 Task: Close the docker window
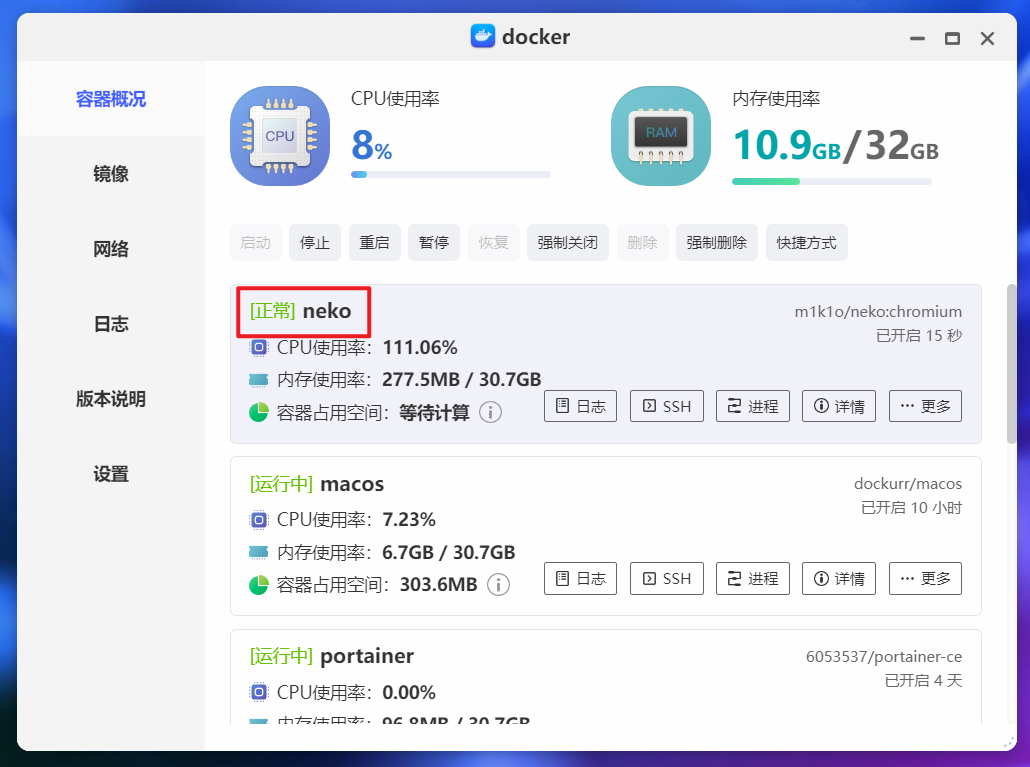click(x=987, y=39)
